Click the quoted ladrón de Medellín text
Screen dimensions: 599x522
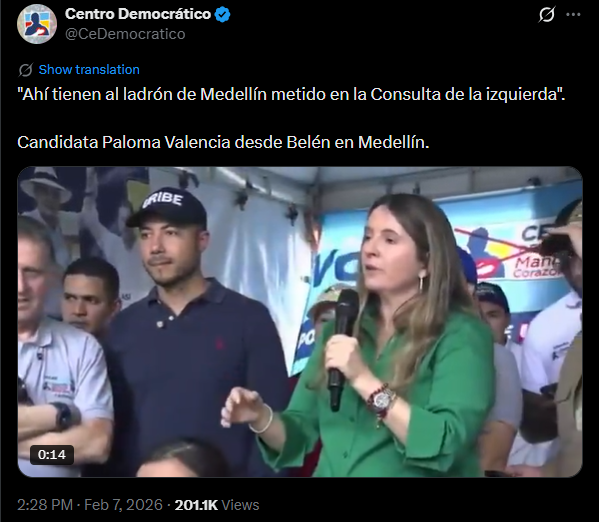pyautogui.click(x=291, y=94)
